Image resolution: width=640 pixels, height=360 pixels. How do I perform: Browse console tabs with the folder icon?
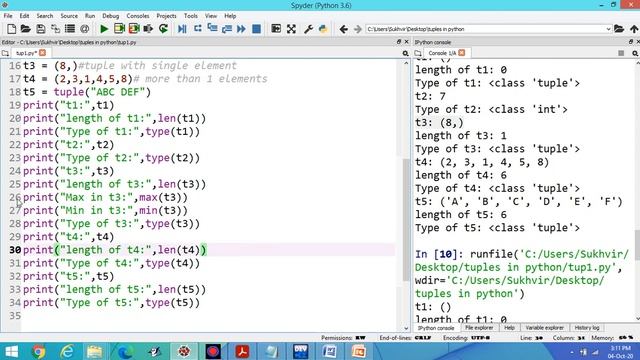(418, 53)
